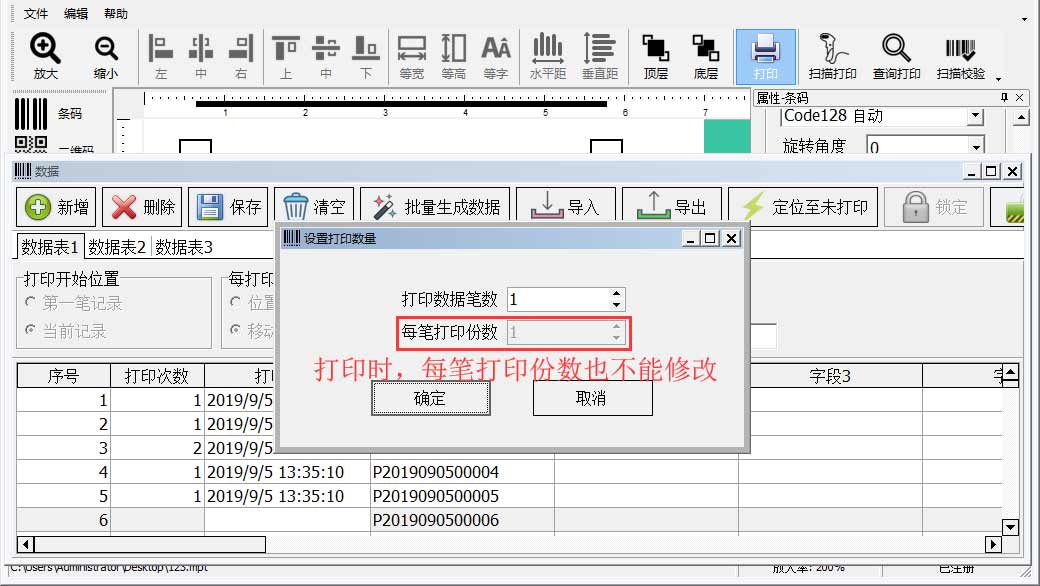The height and width of the screenshot is (586, 1040).
Task: Click the 确定 button in the dialog
Action: [x=430, y=398]
